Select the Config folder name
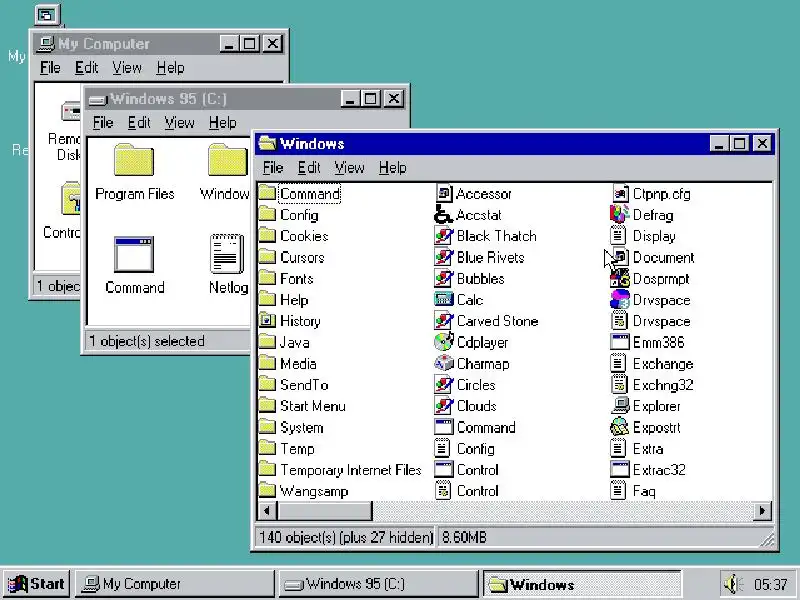Image resolution: width=800 pixels, height=600 pixels. (299, 215)
